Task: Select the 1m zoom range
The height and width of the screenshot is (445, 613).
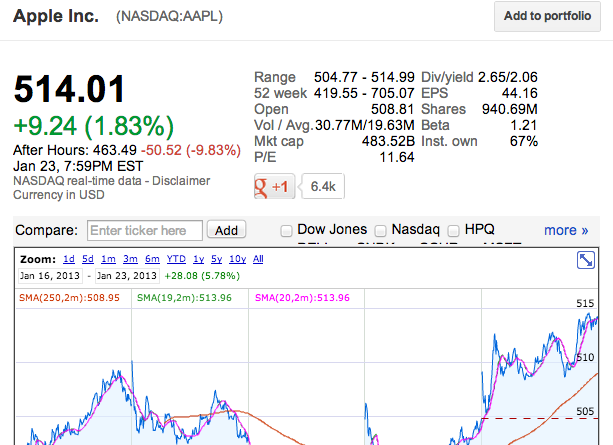Action: tap(110, 258)
